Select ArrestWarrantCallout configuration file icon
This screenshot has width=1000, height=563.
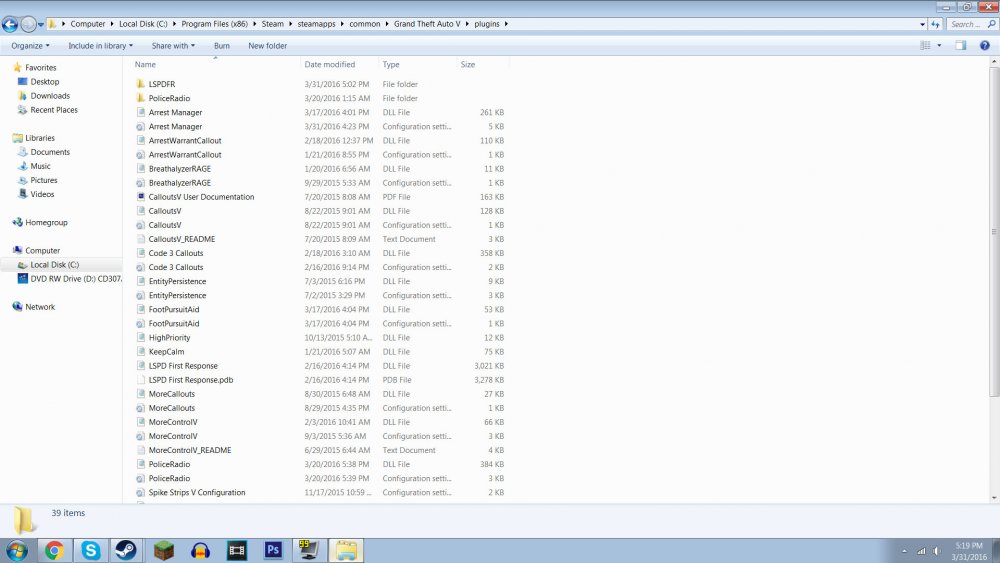(x=140, y=154)
